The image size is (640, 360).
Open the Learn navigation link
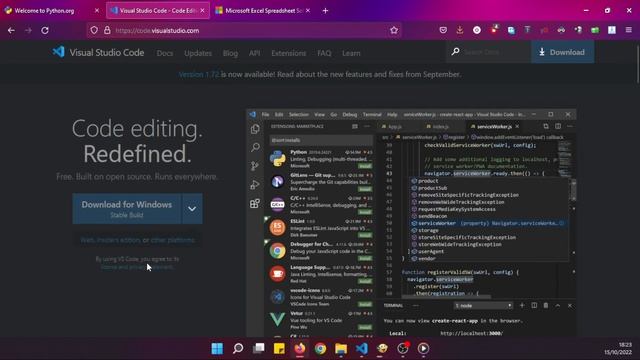click(351, 53)
